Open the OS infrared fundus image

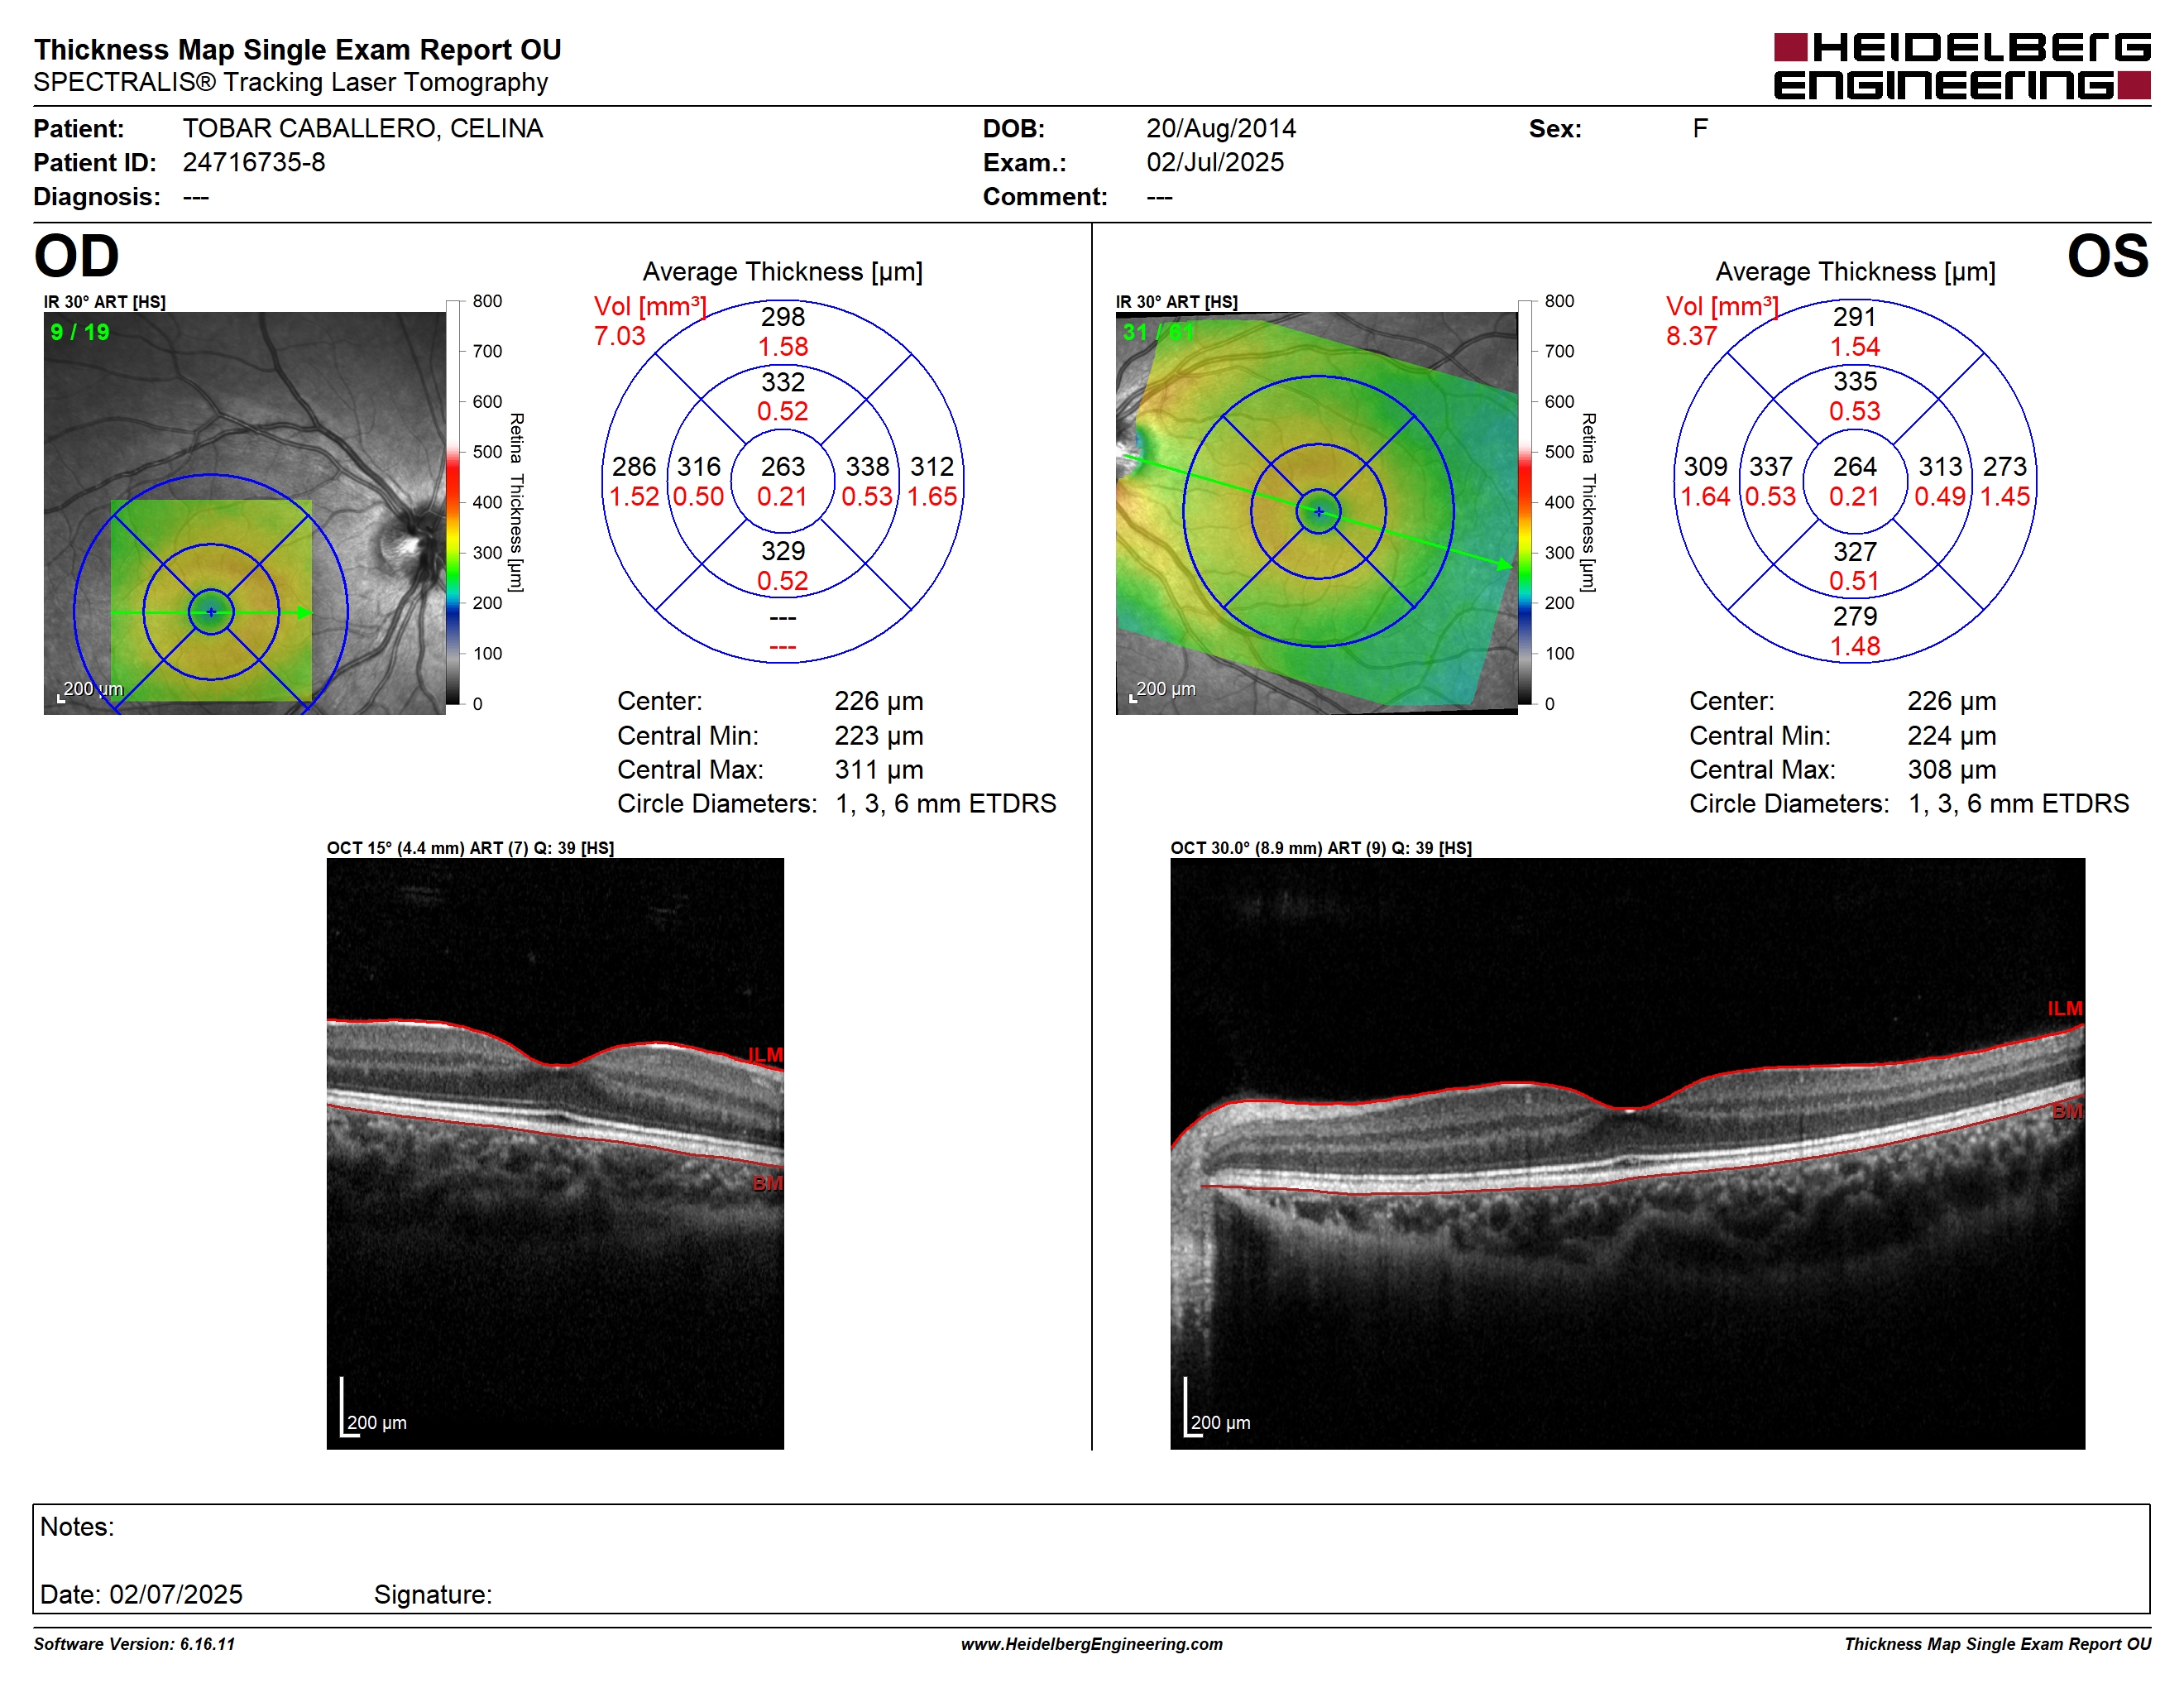click(1316, 513)
